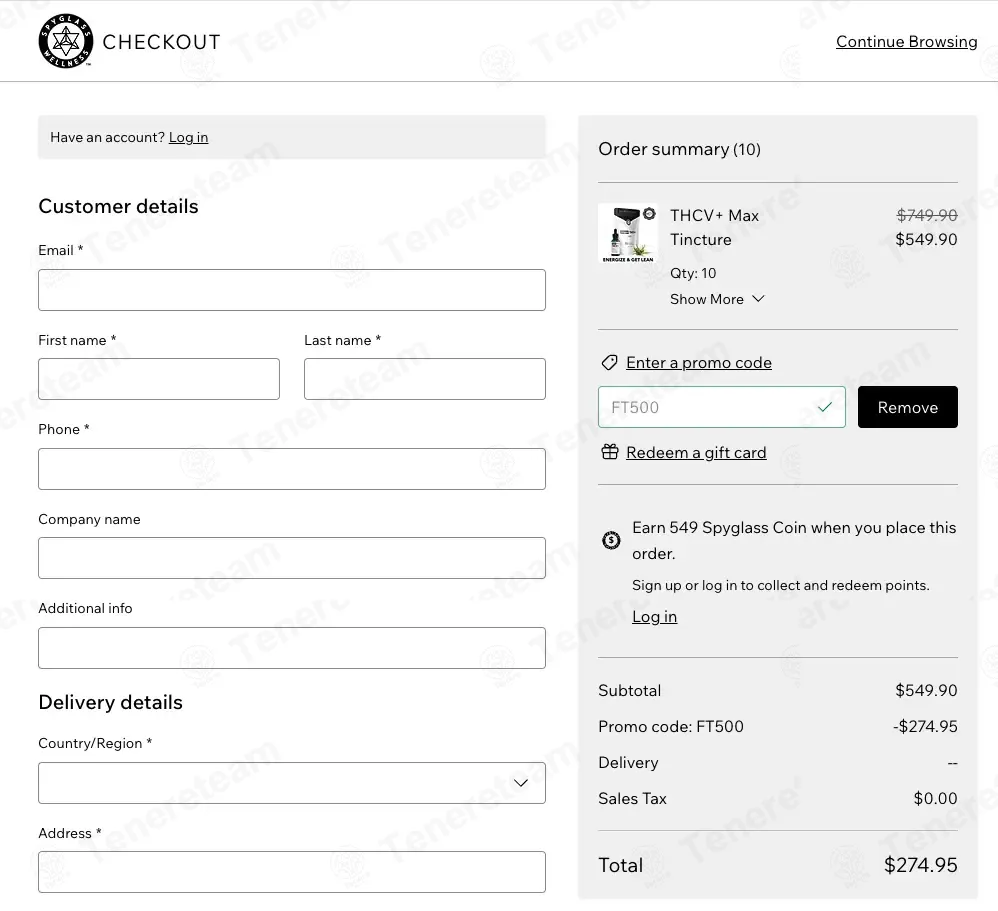Click the $274.95 total amount

(x=920, y=865)
